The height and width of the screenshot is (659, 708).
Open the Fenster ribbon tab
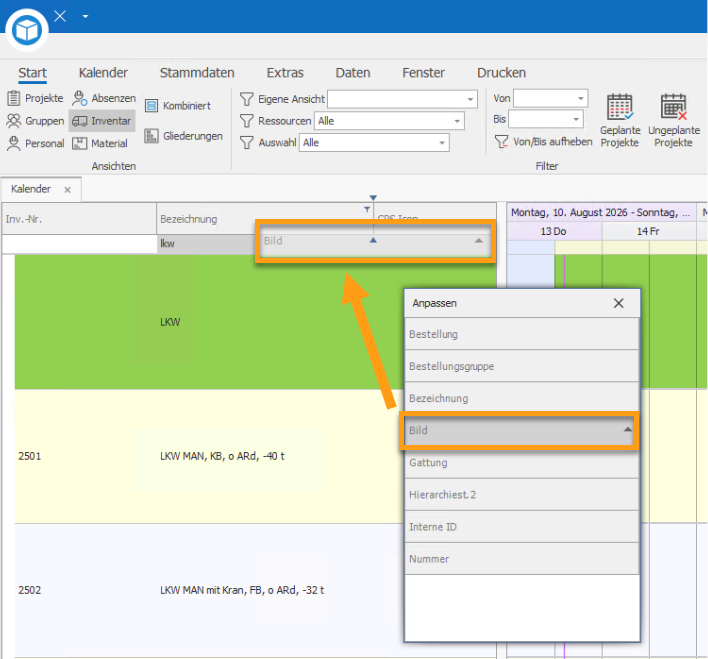coord(424,73)
